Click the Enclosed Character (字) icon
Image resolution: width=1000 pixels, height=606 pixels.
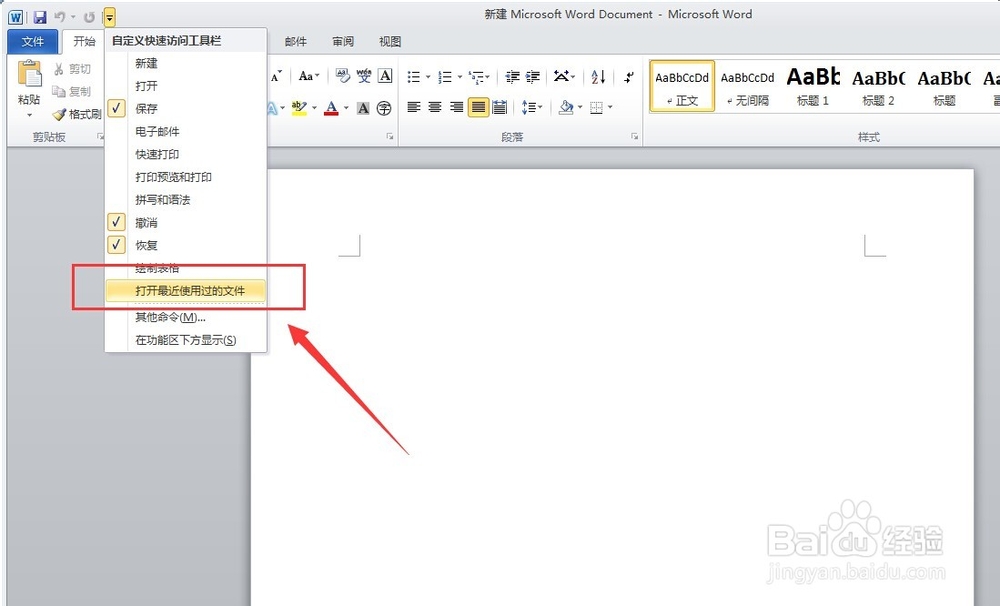[384, 108]
